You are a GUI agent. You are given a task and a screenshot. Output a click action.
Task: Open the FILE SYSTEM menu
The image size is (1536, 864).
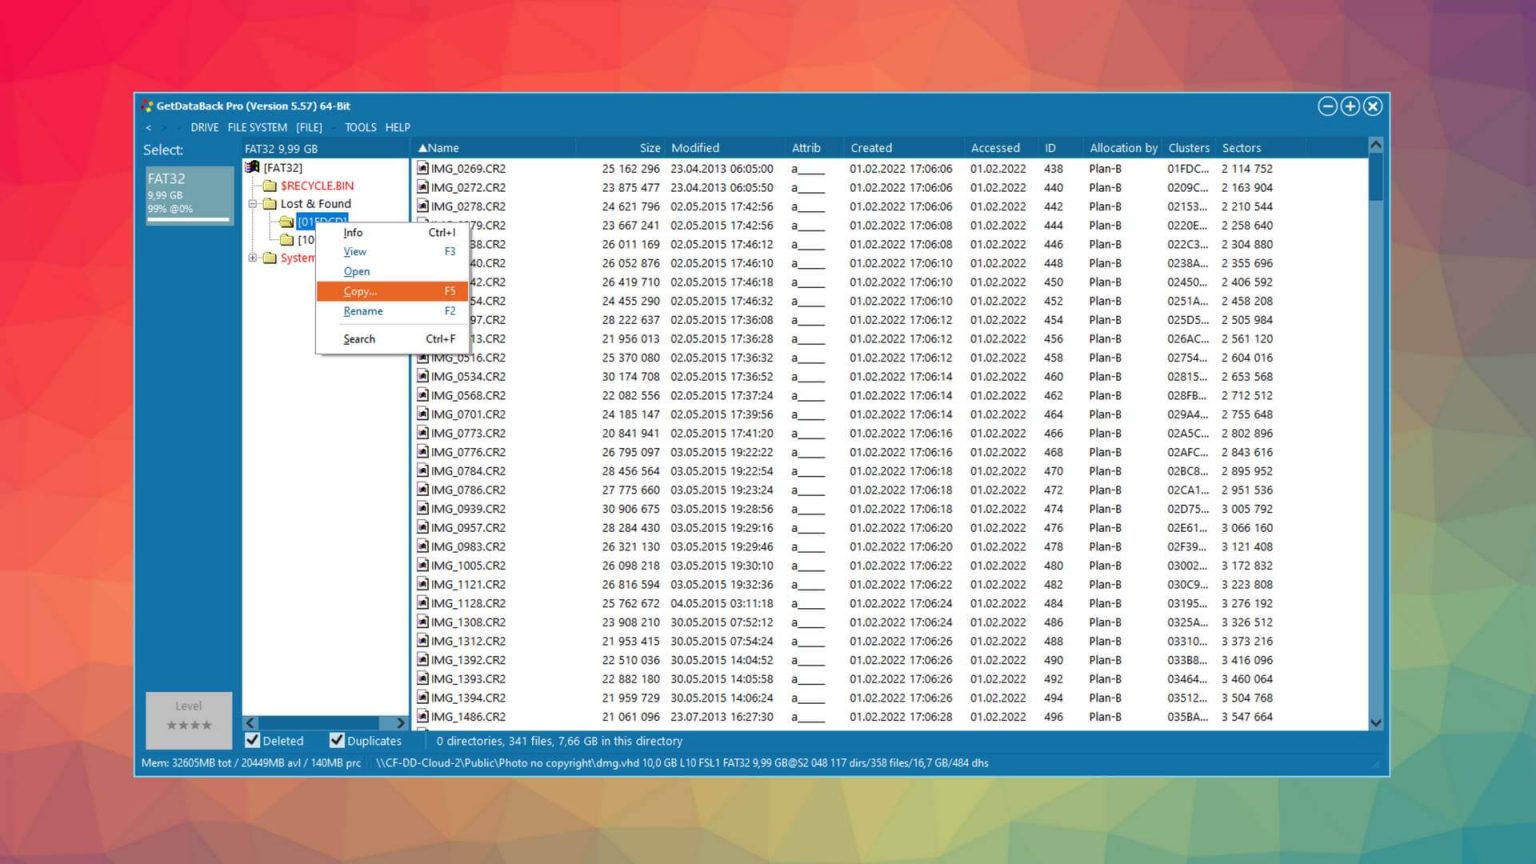[x=258, y=127]
